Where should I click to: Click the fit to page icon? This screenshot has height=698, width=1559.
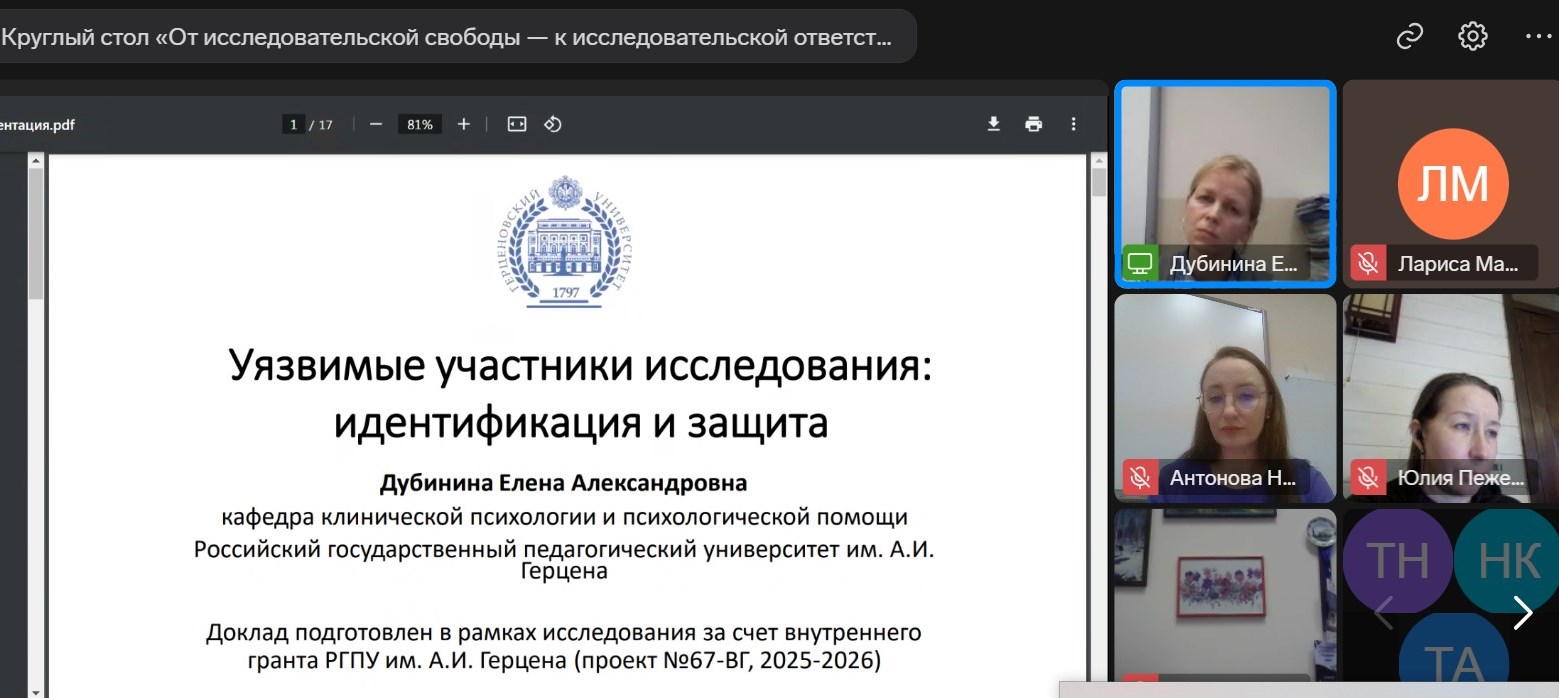(x=516, y=124)
